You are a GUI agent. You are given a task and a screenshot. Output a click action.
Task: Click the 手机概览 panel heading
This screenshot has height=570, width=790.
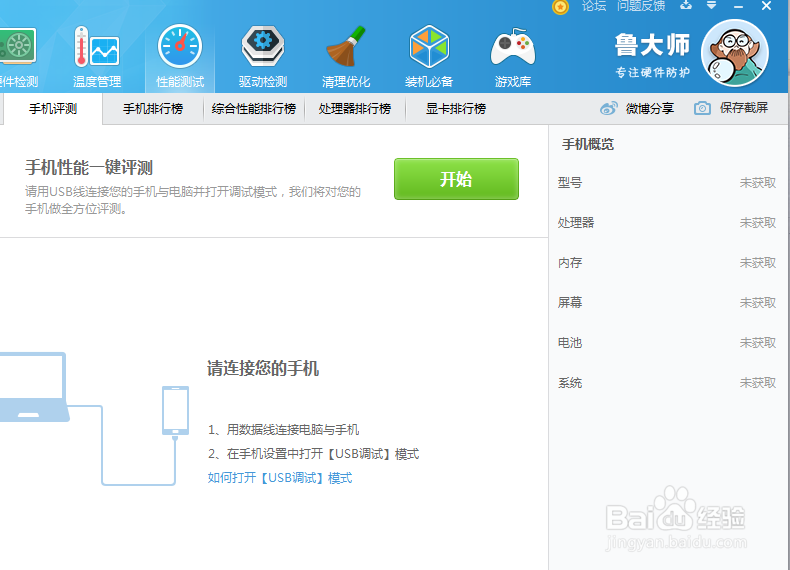[x=588, y=145]
